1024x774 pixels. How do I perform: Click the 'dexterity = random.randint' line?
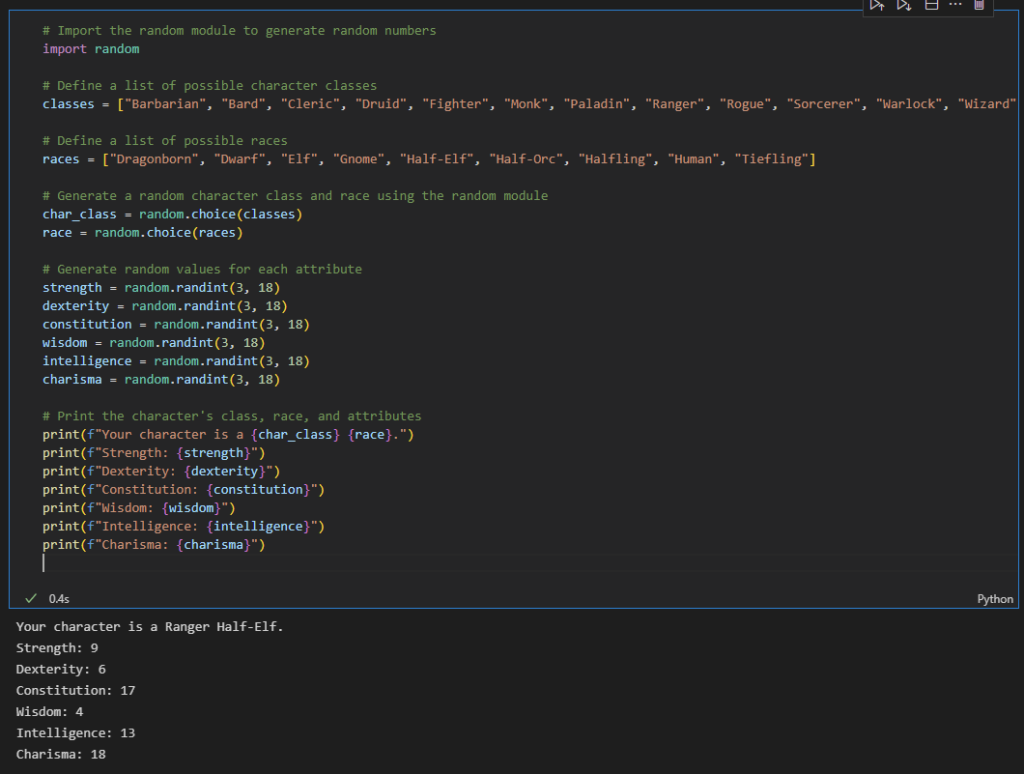165,306
